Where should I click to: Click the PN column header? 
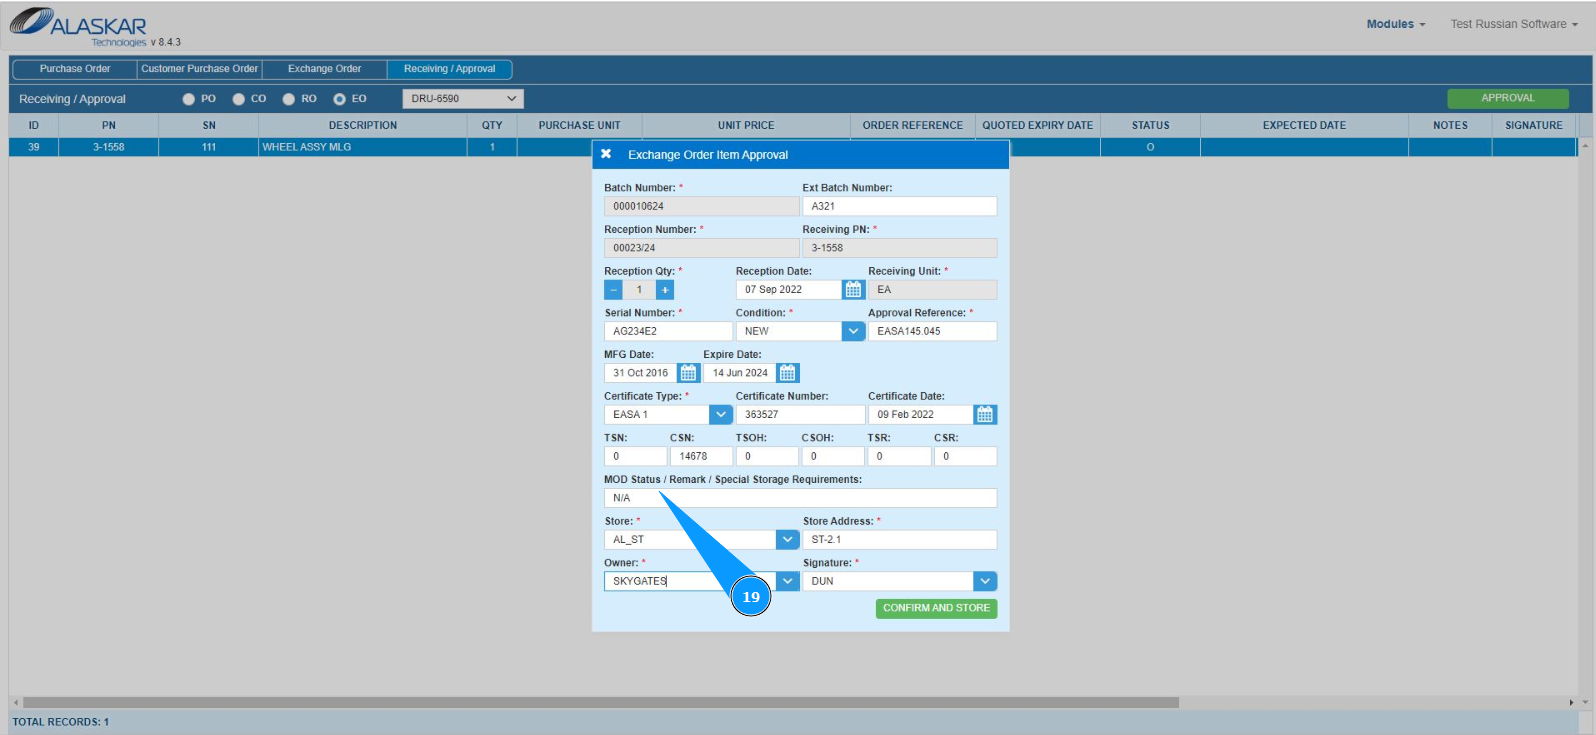coord(109,126)
